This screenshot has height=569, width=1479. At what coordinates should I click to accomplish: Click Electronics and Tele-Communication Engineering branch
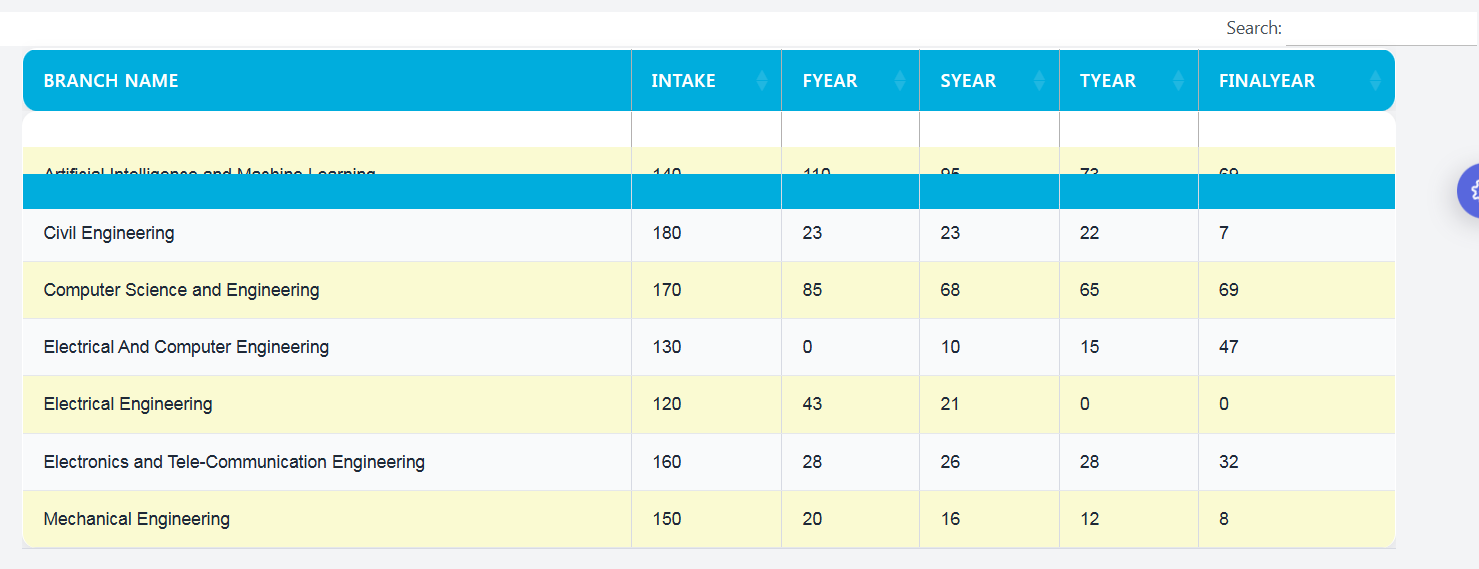234,462
